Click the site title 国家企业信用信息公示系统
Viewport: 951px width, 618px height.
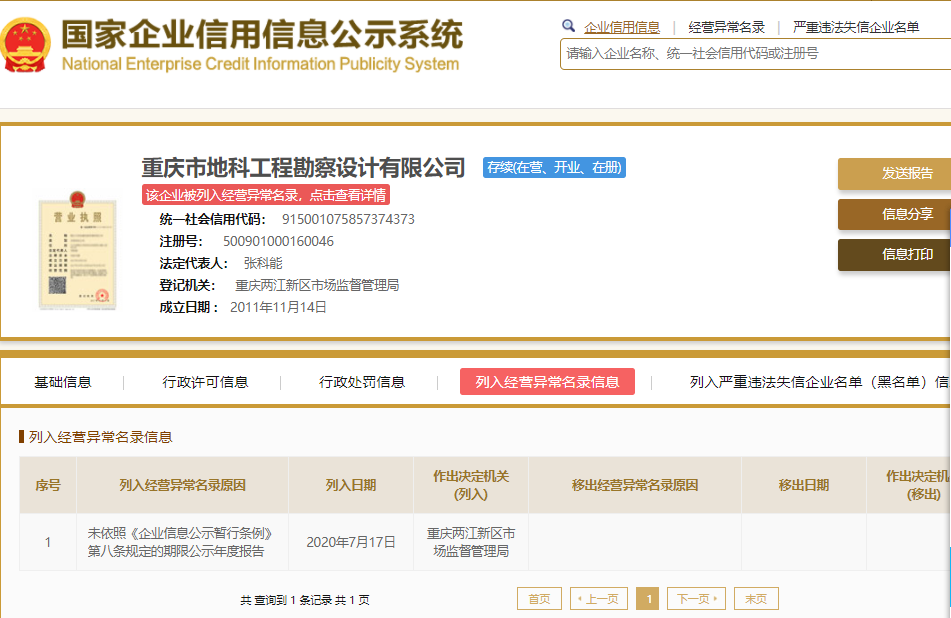[x=262, y=35]
